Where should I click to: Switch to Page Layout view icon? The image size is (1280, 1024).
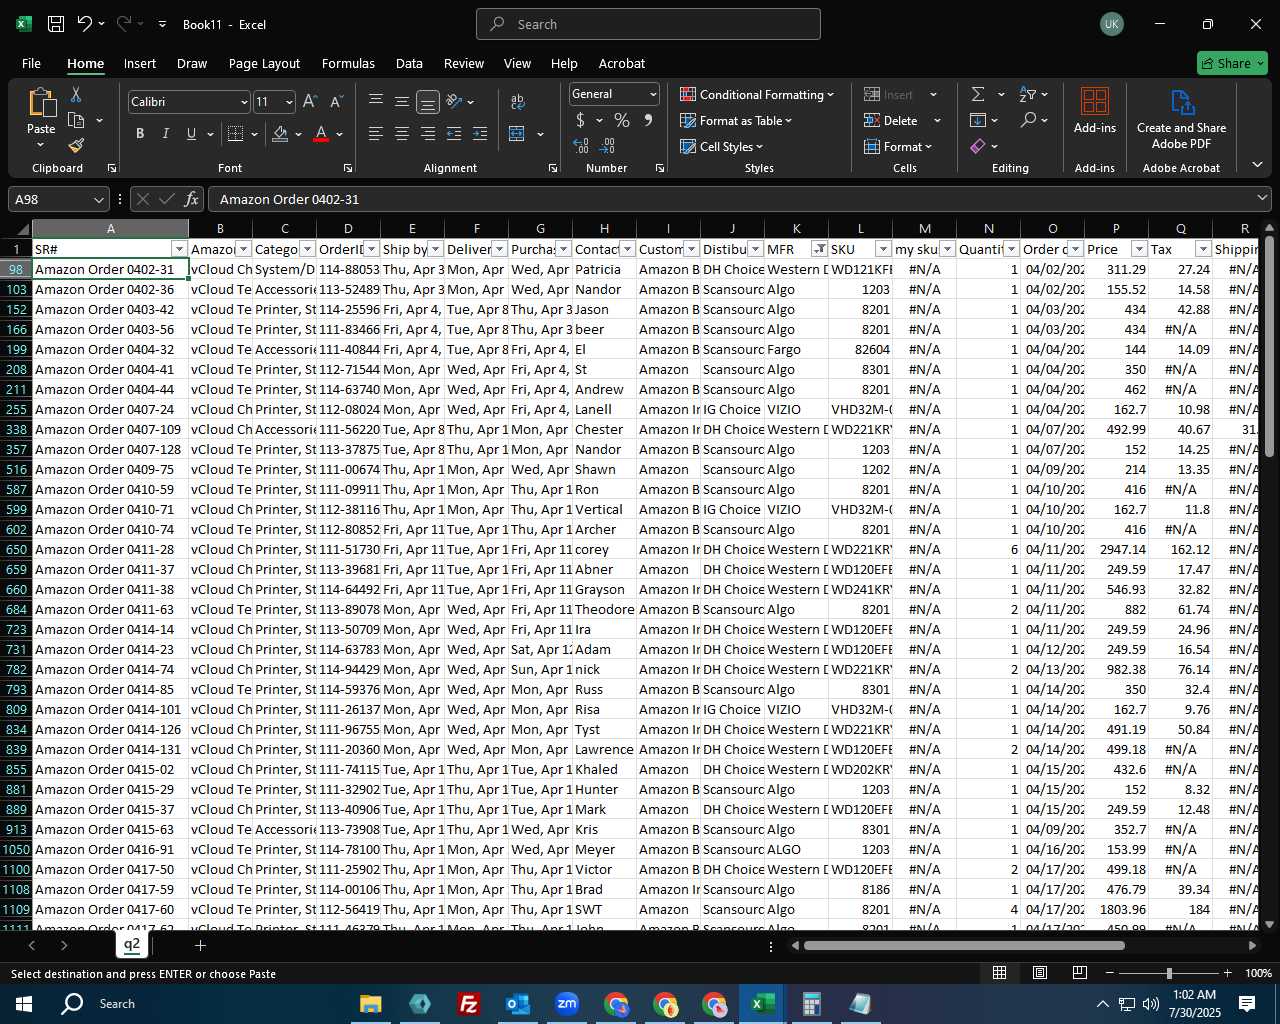(1040, 973)
